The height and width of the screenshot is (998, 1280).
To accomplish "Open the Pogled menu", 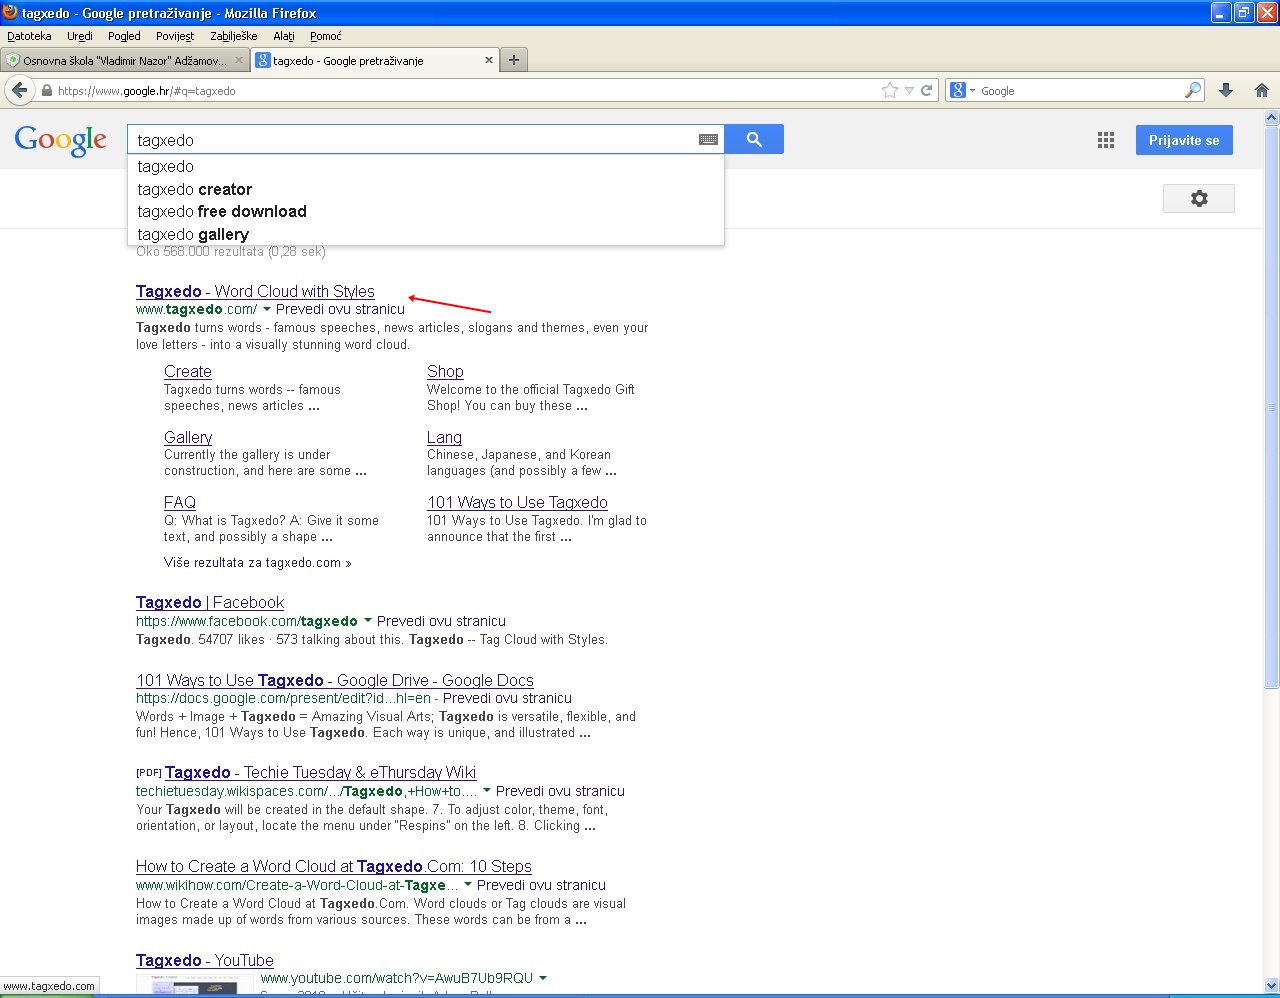I will pyautogui.click(x=124, y=36).
